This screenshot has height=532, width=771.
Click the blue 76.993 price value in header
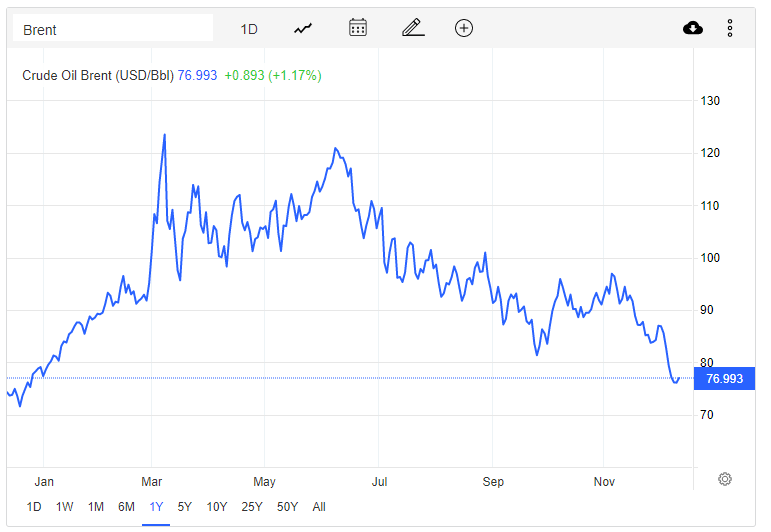[197, 75]
